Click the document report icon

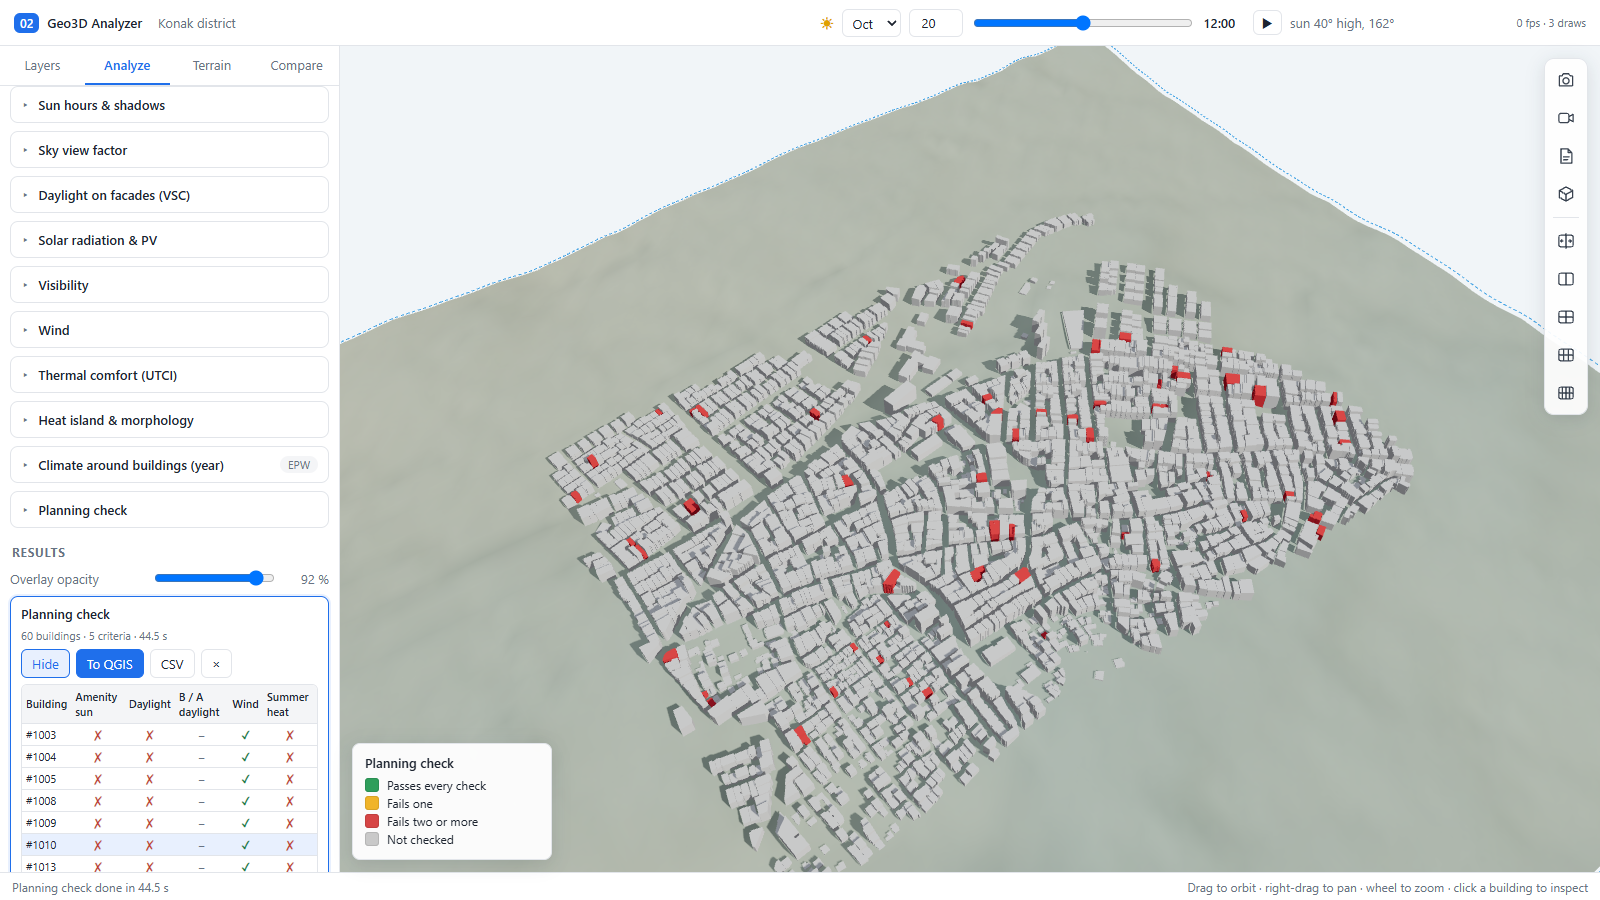click(x=1566, y=156)
